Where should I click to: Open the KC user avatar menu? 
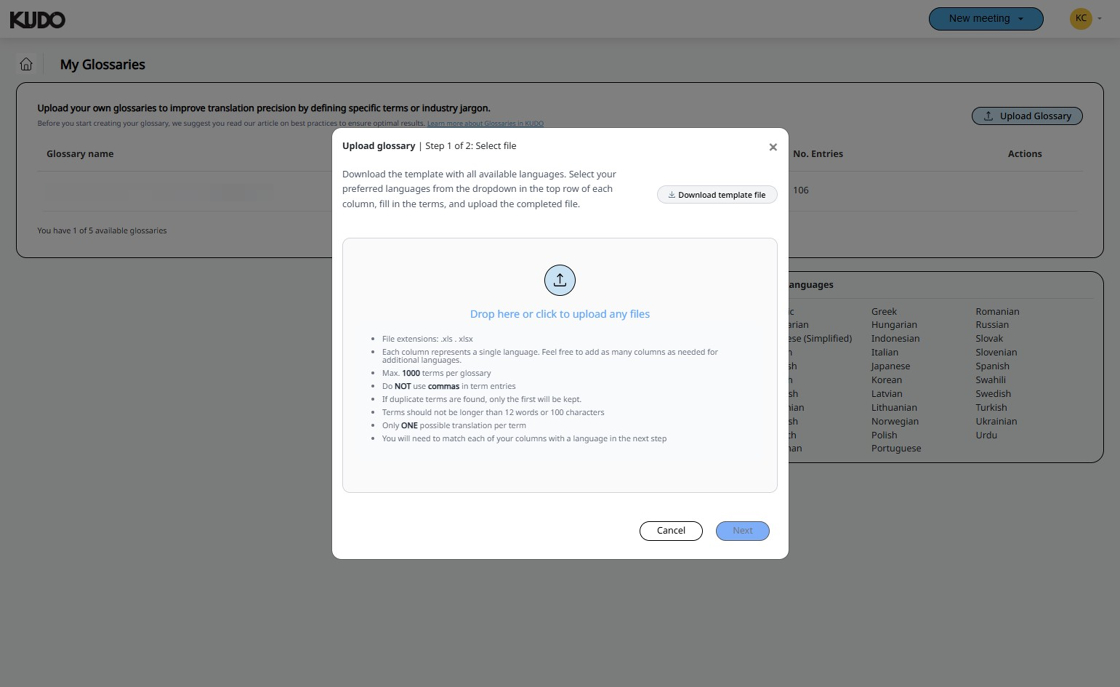pyautogui.click(x=1081, y=19)
